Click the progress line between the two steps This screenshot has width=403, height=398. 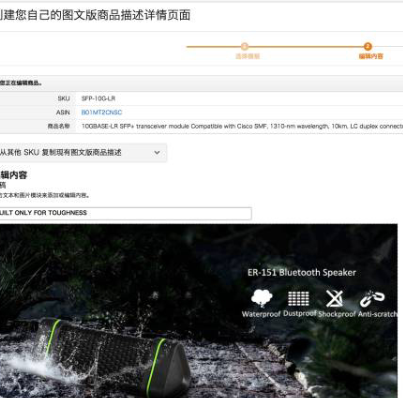click(306, 47)
